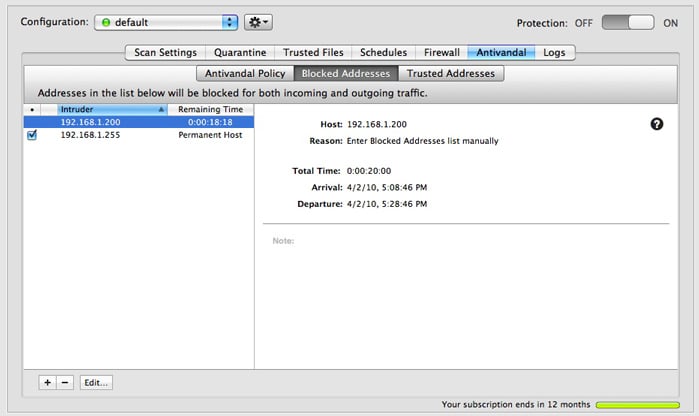The image size is (699, 416).
Task: Go to the Firewall tab
Action: (x=441, y=53)
